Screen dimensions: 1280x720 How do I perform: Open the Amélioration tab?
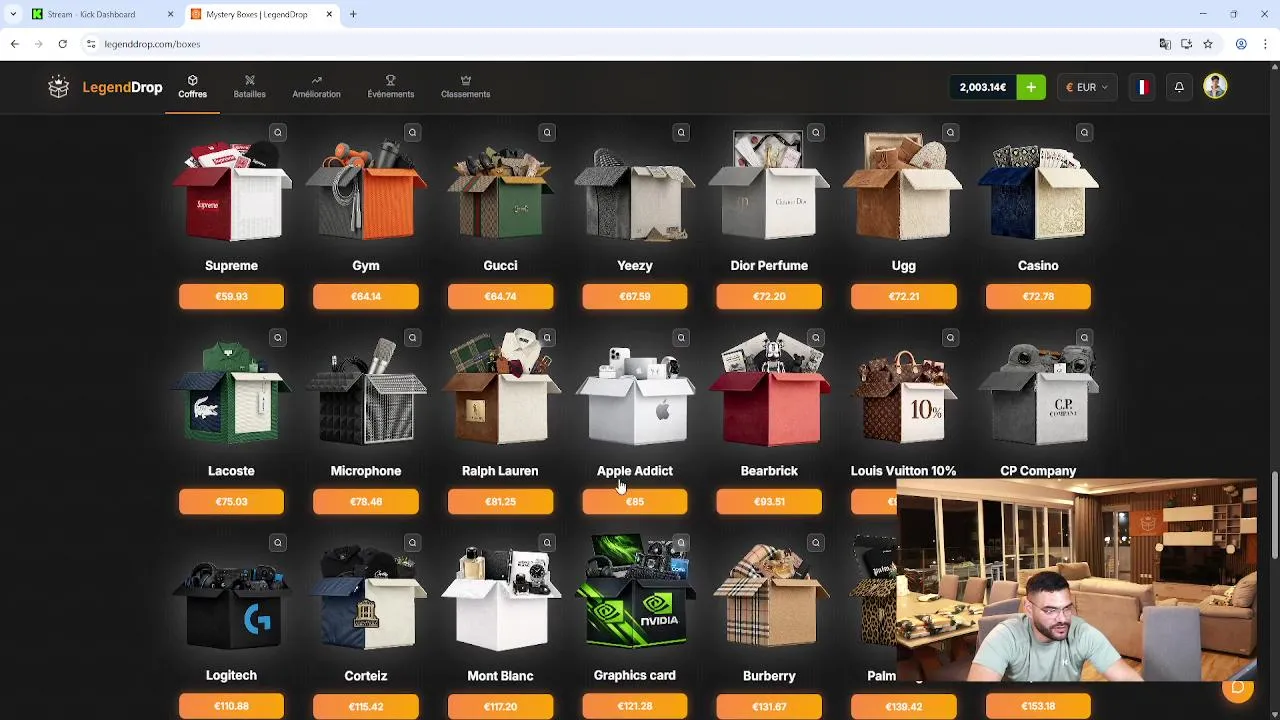pos(316,87)
